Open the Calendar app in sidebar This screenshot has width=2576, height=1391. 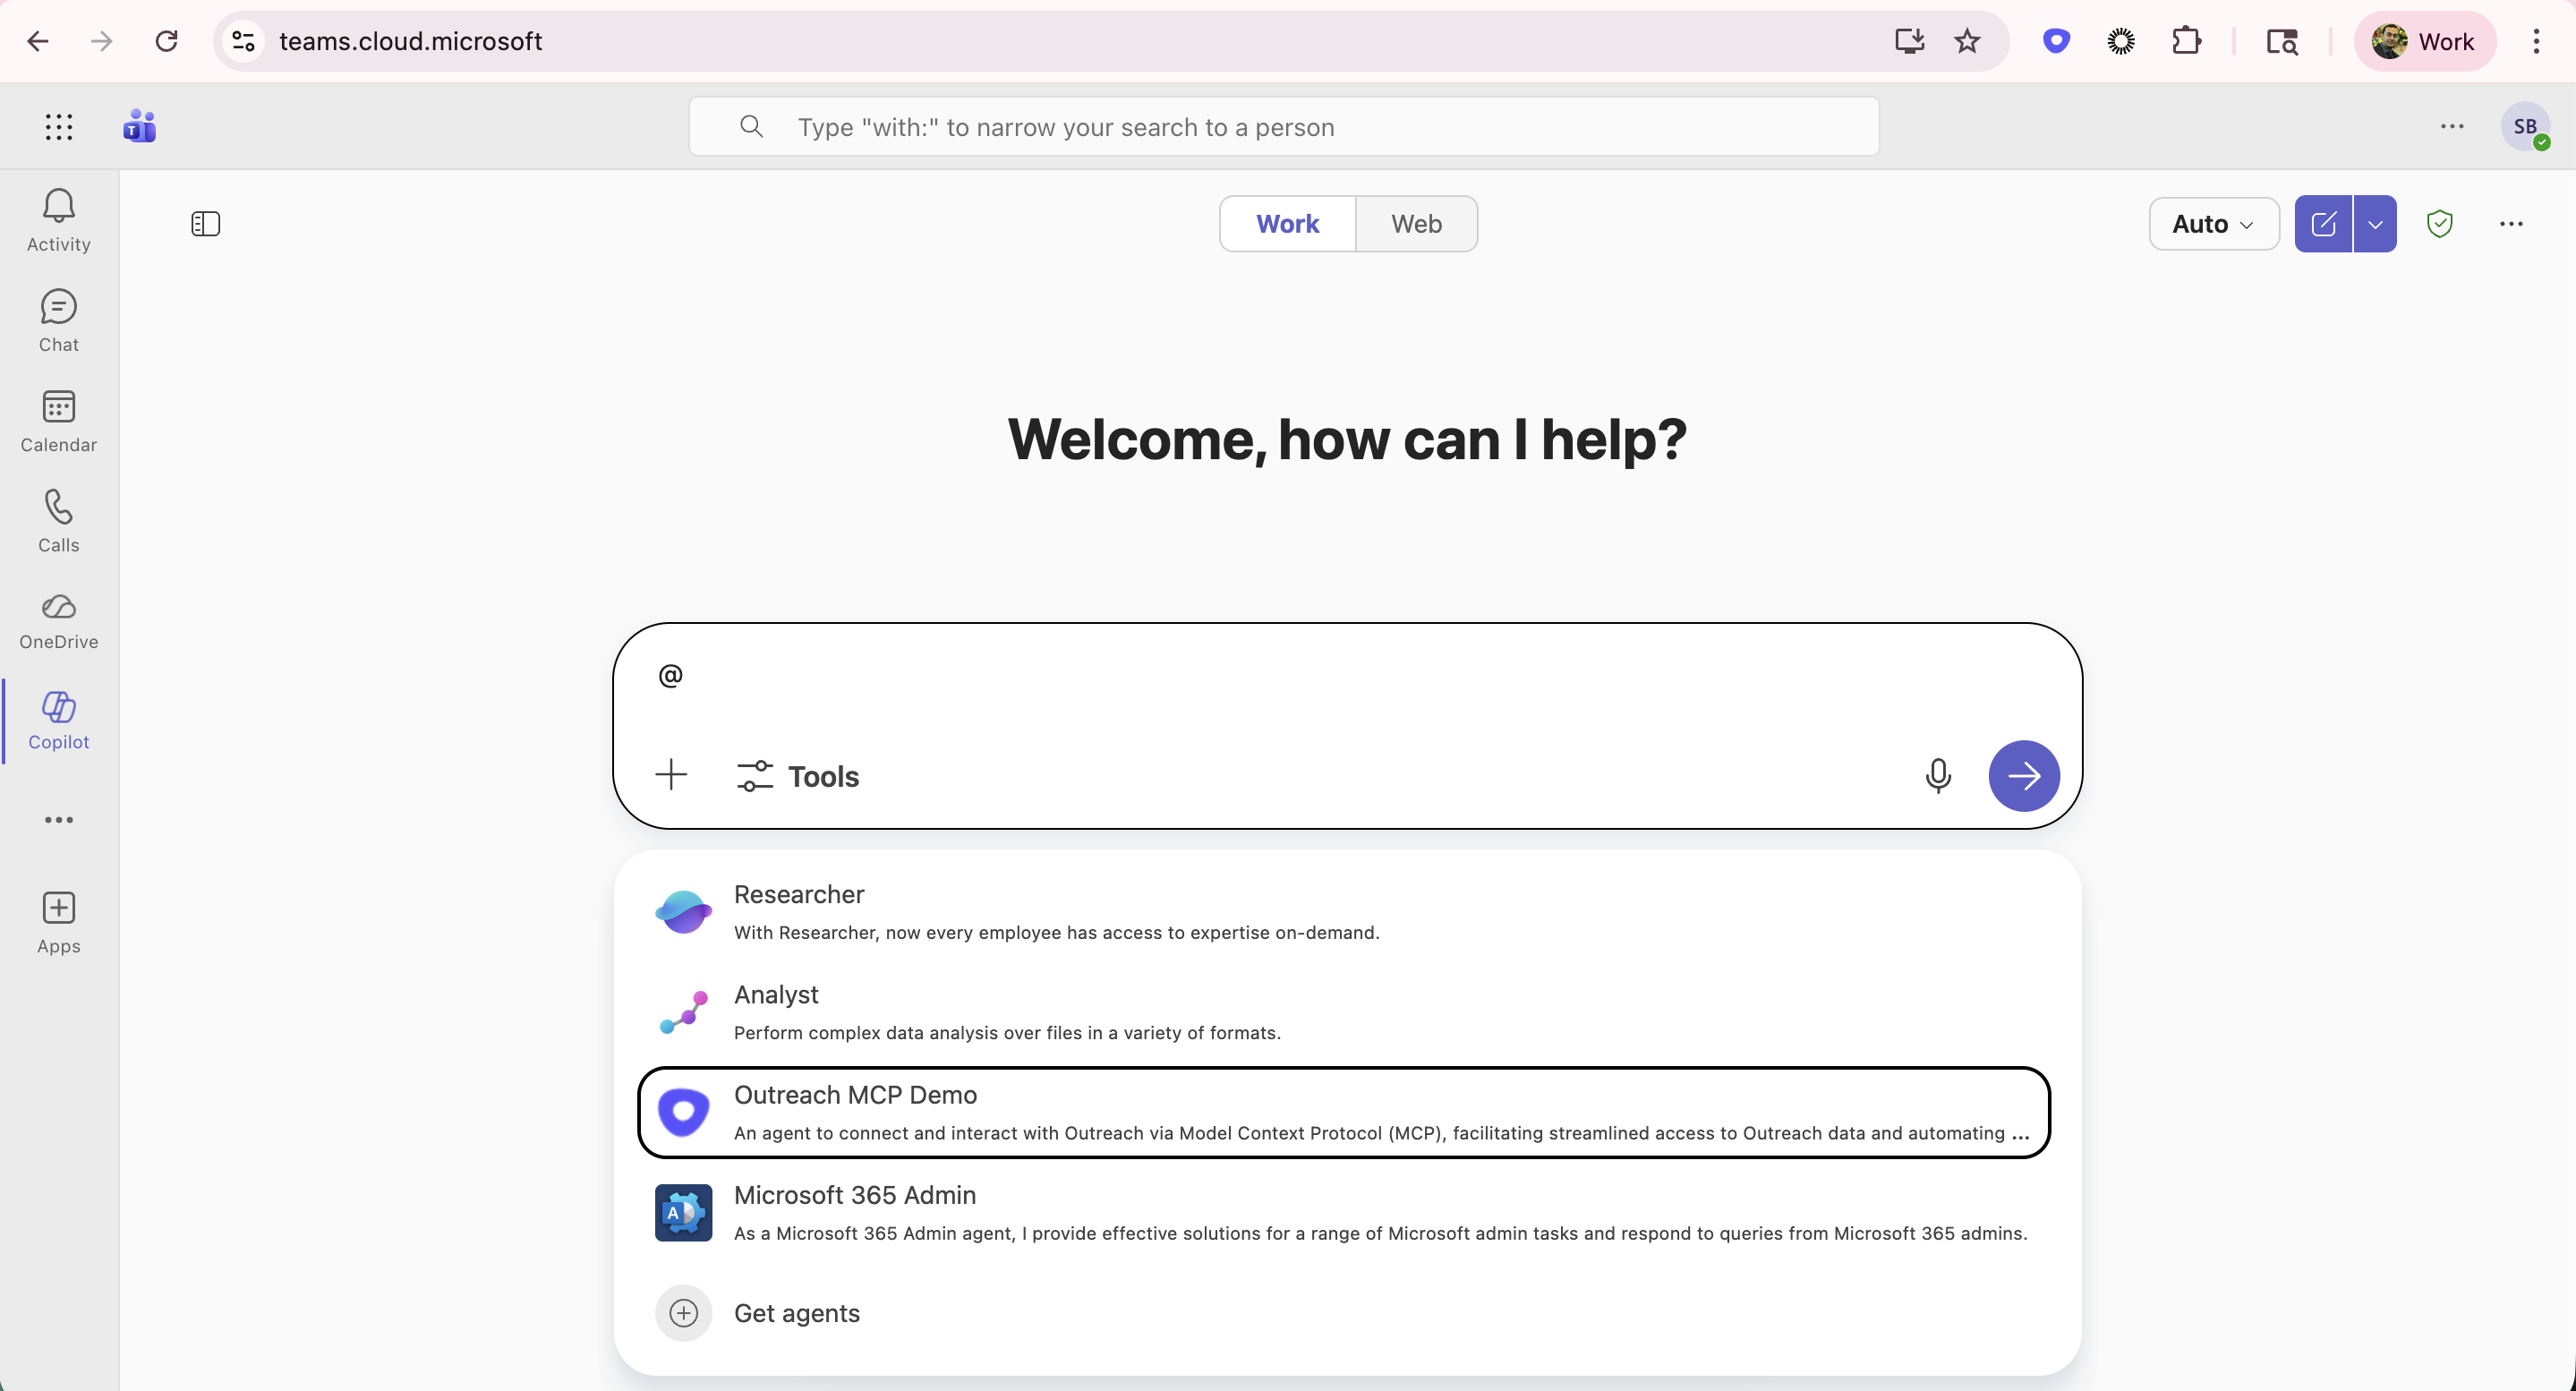(58, 421)
